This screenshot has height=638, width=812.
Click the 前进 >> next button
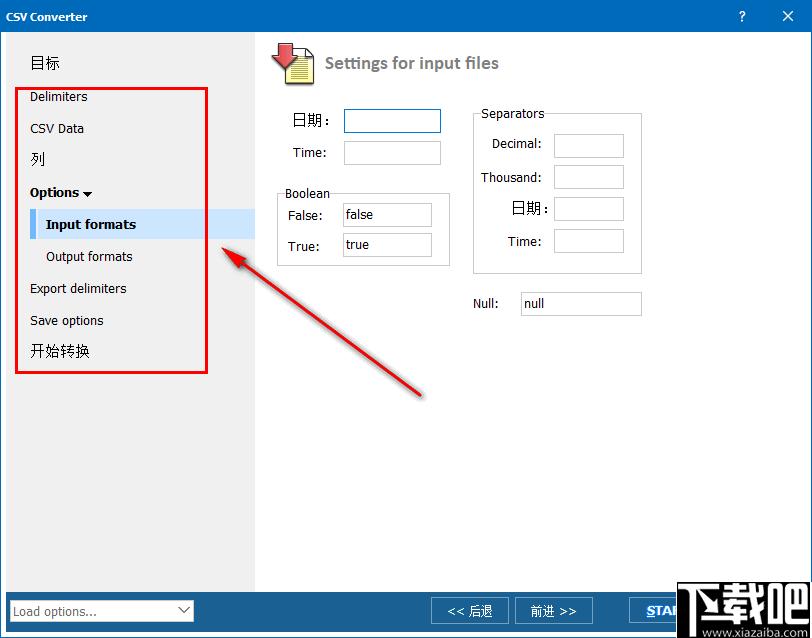click(x=554, y=611)
